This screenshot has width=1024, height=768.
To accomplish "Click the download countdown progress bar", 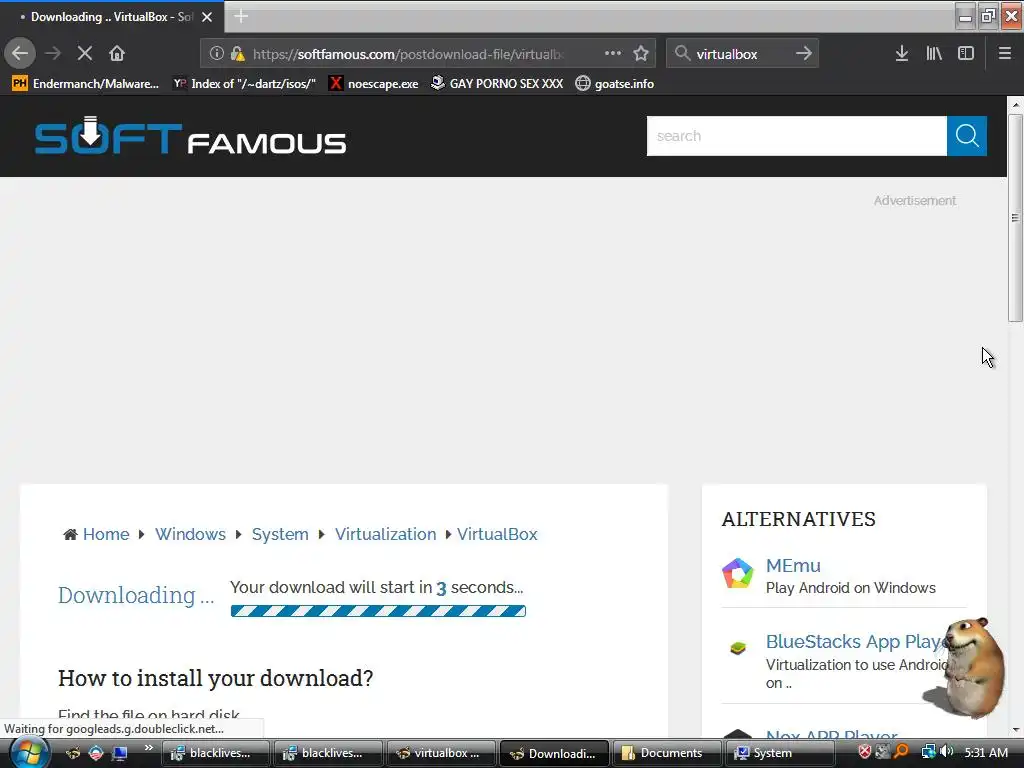I will point(378,611).
